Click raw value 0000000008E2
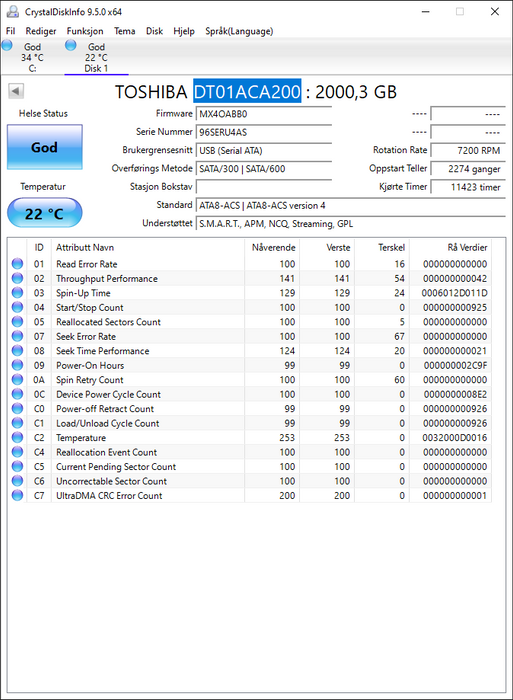Screen dimensions: 513x700 [x=455, y=395]
